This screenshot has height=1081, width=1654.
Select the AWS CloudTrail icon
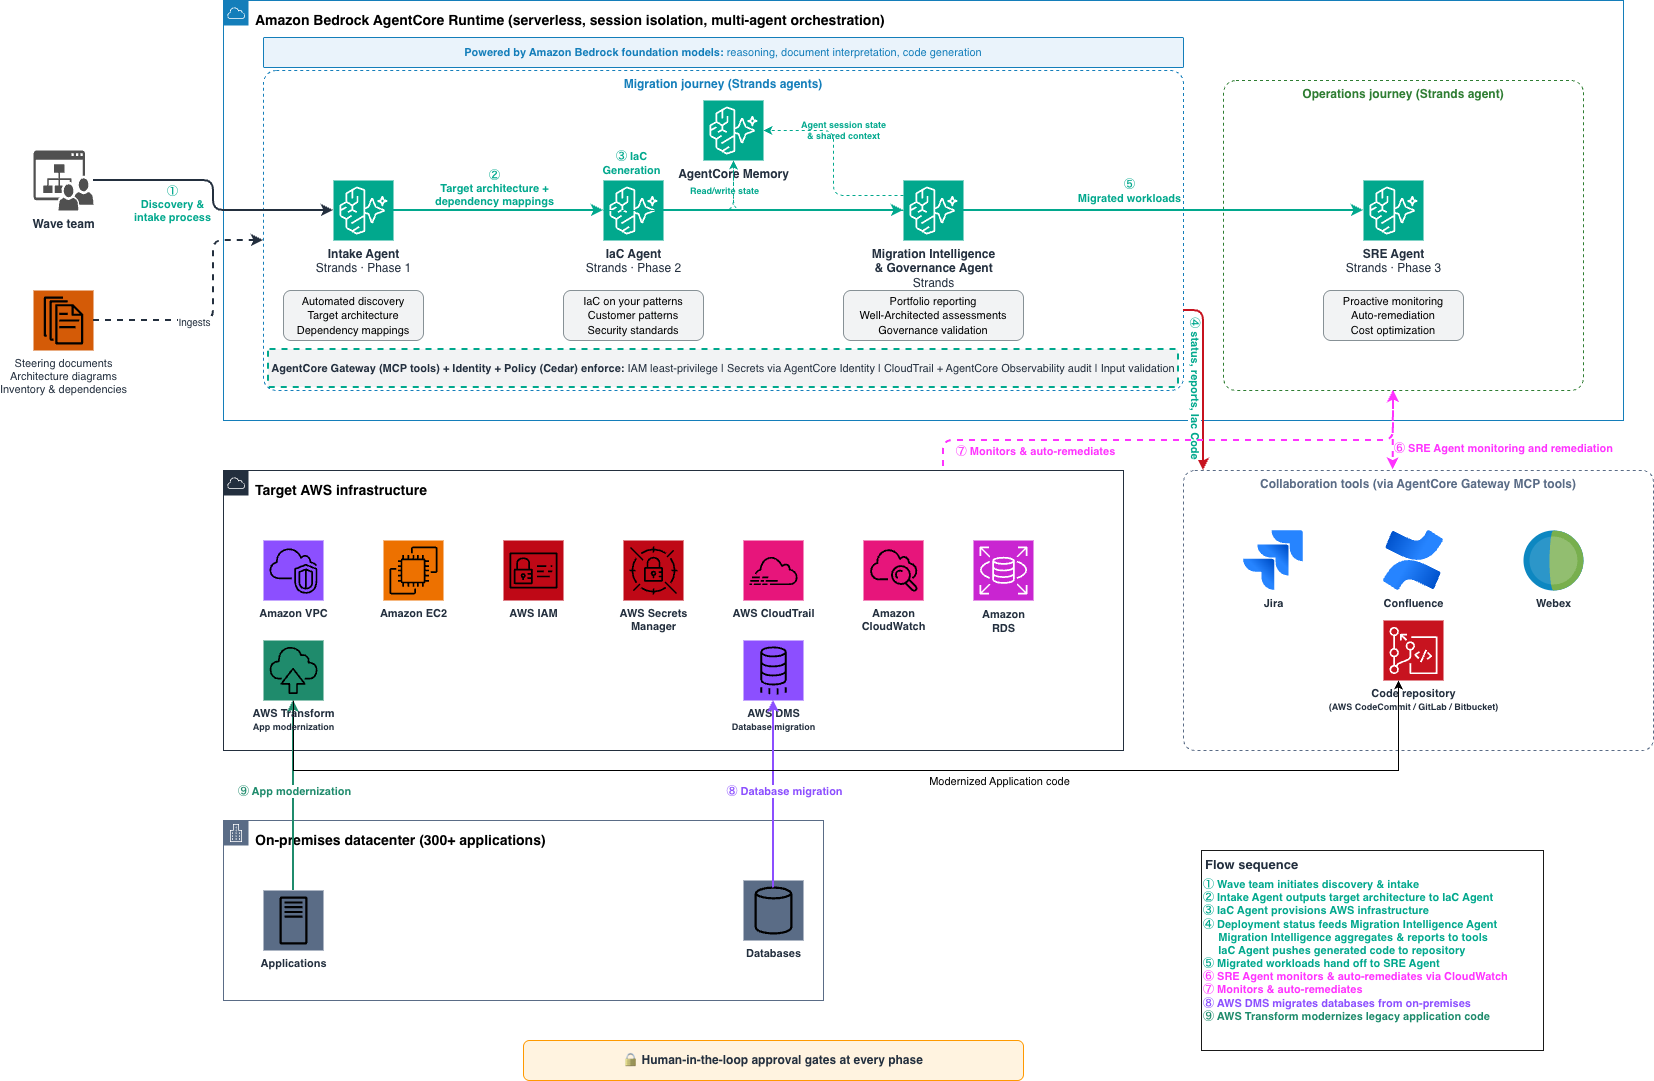[773, 570]
